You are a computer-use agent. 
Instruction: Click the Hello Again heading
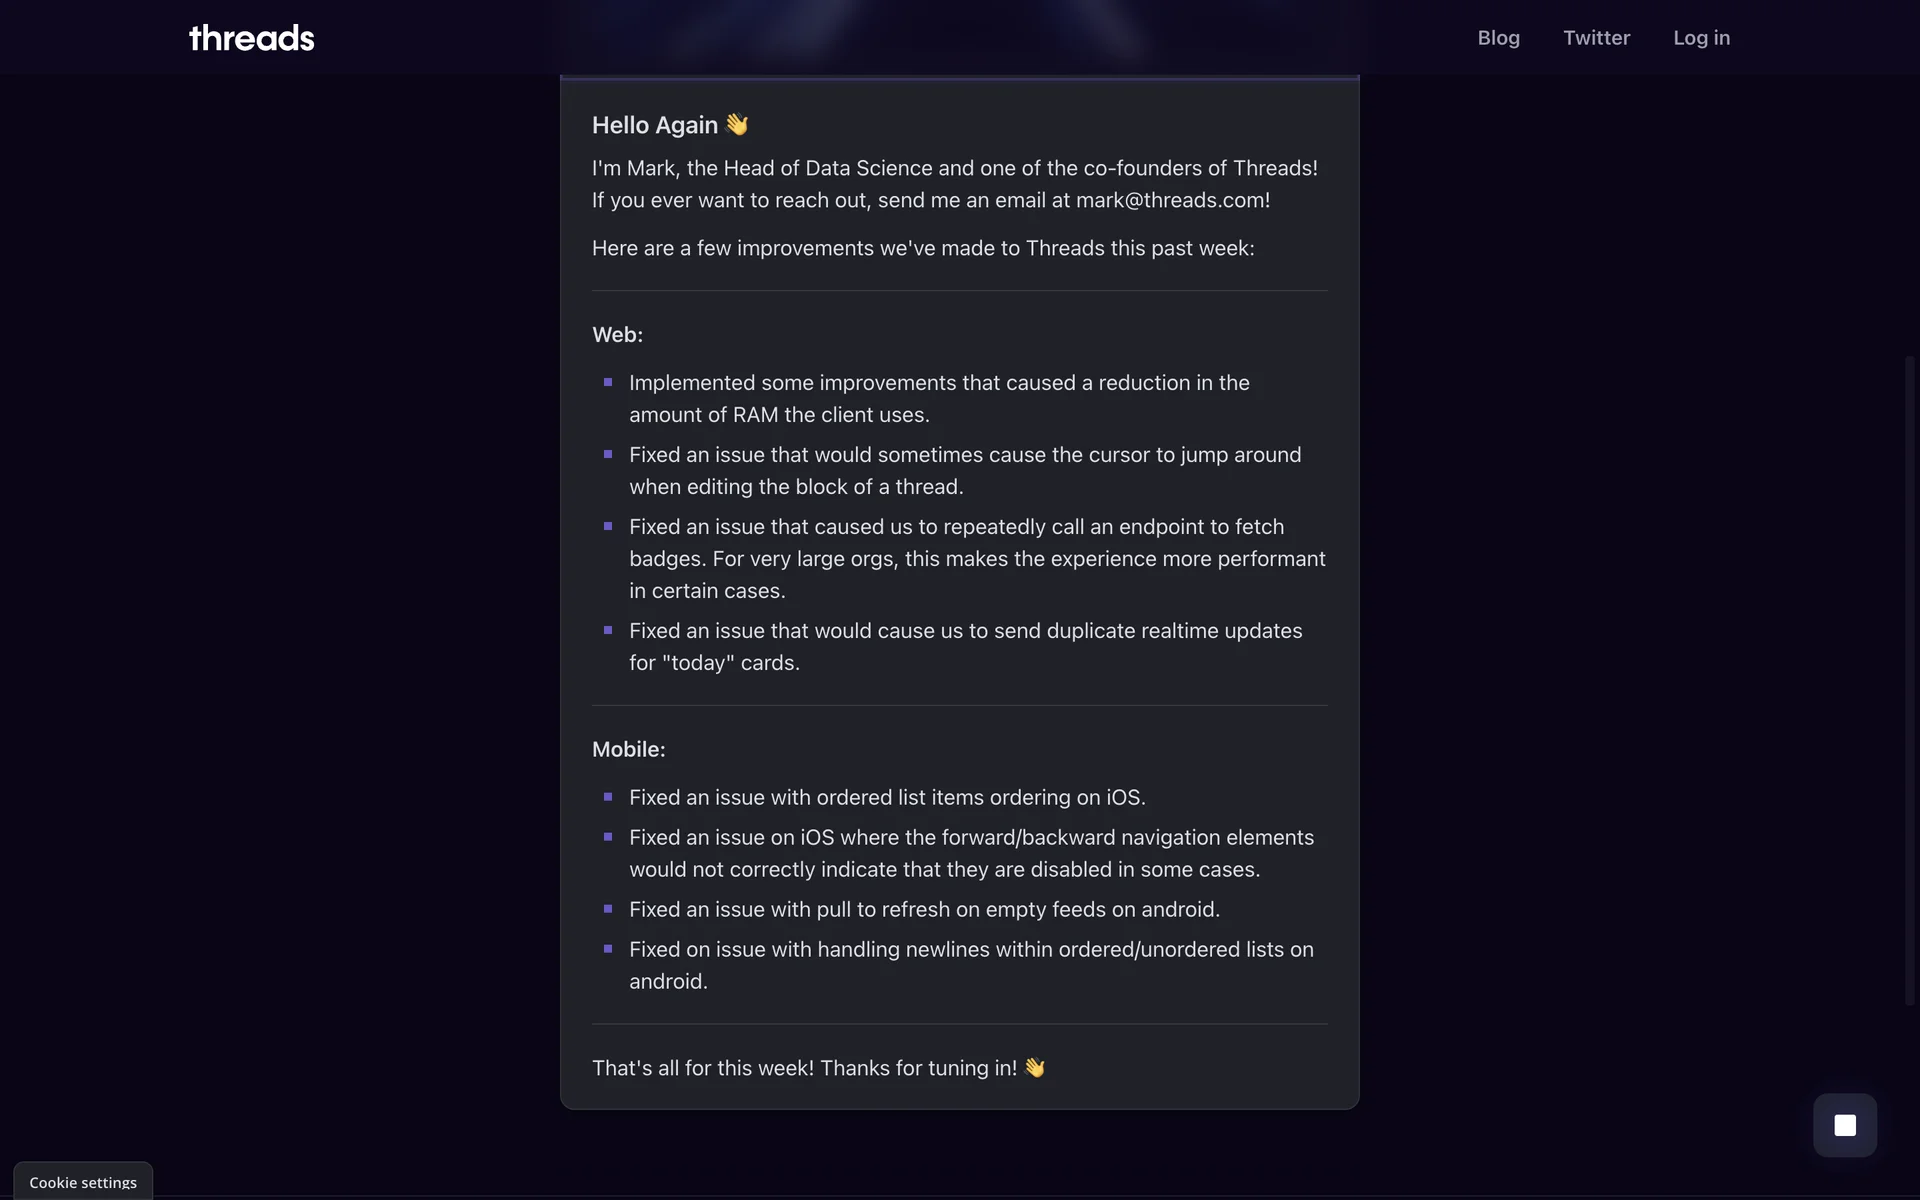click(655, 125)
